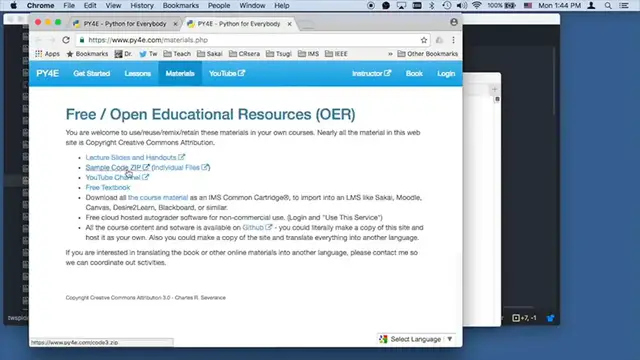Open Lecture Slides and Handouts link
Screen dimensions: 640x360
135,157
